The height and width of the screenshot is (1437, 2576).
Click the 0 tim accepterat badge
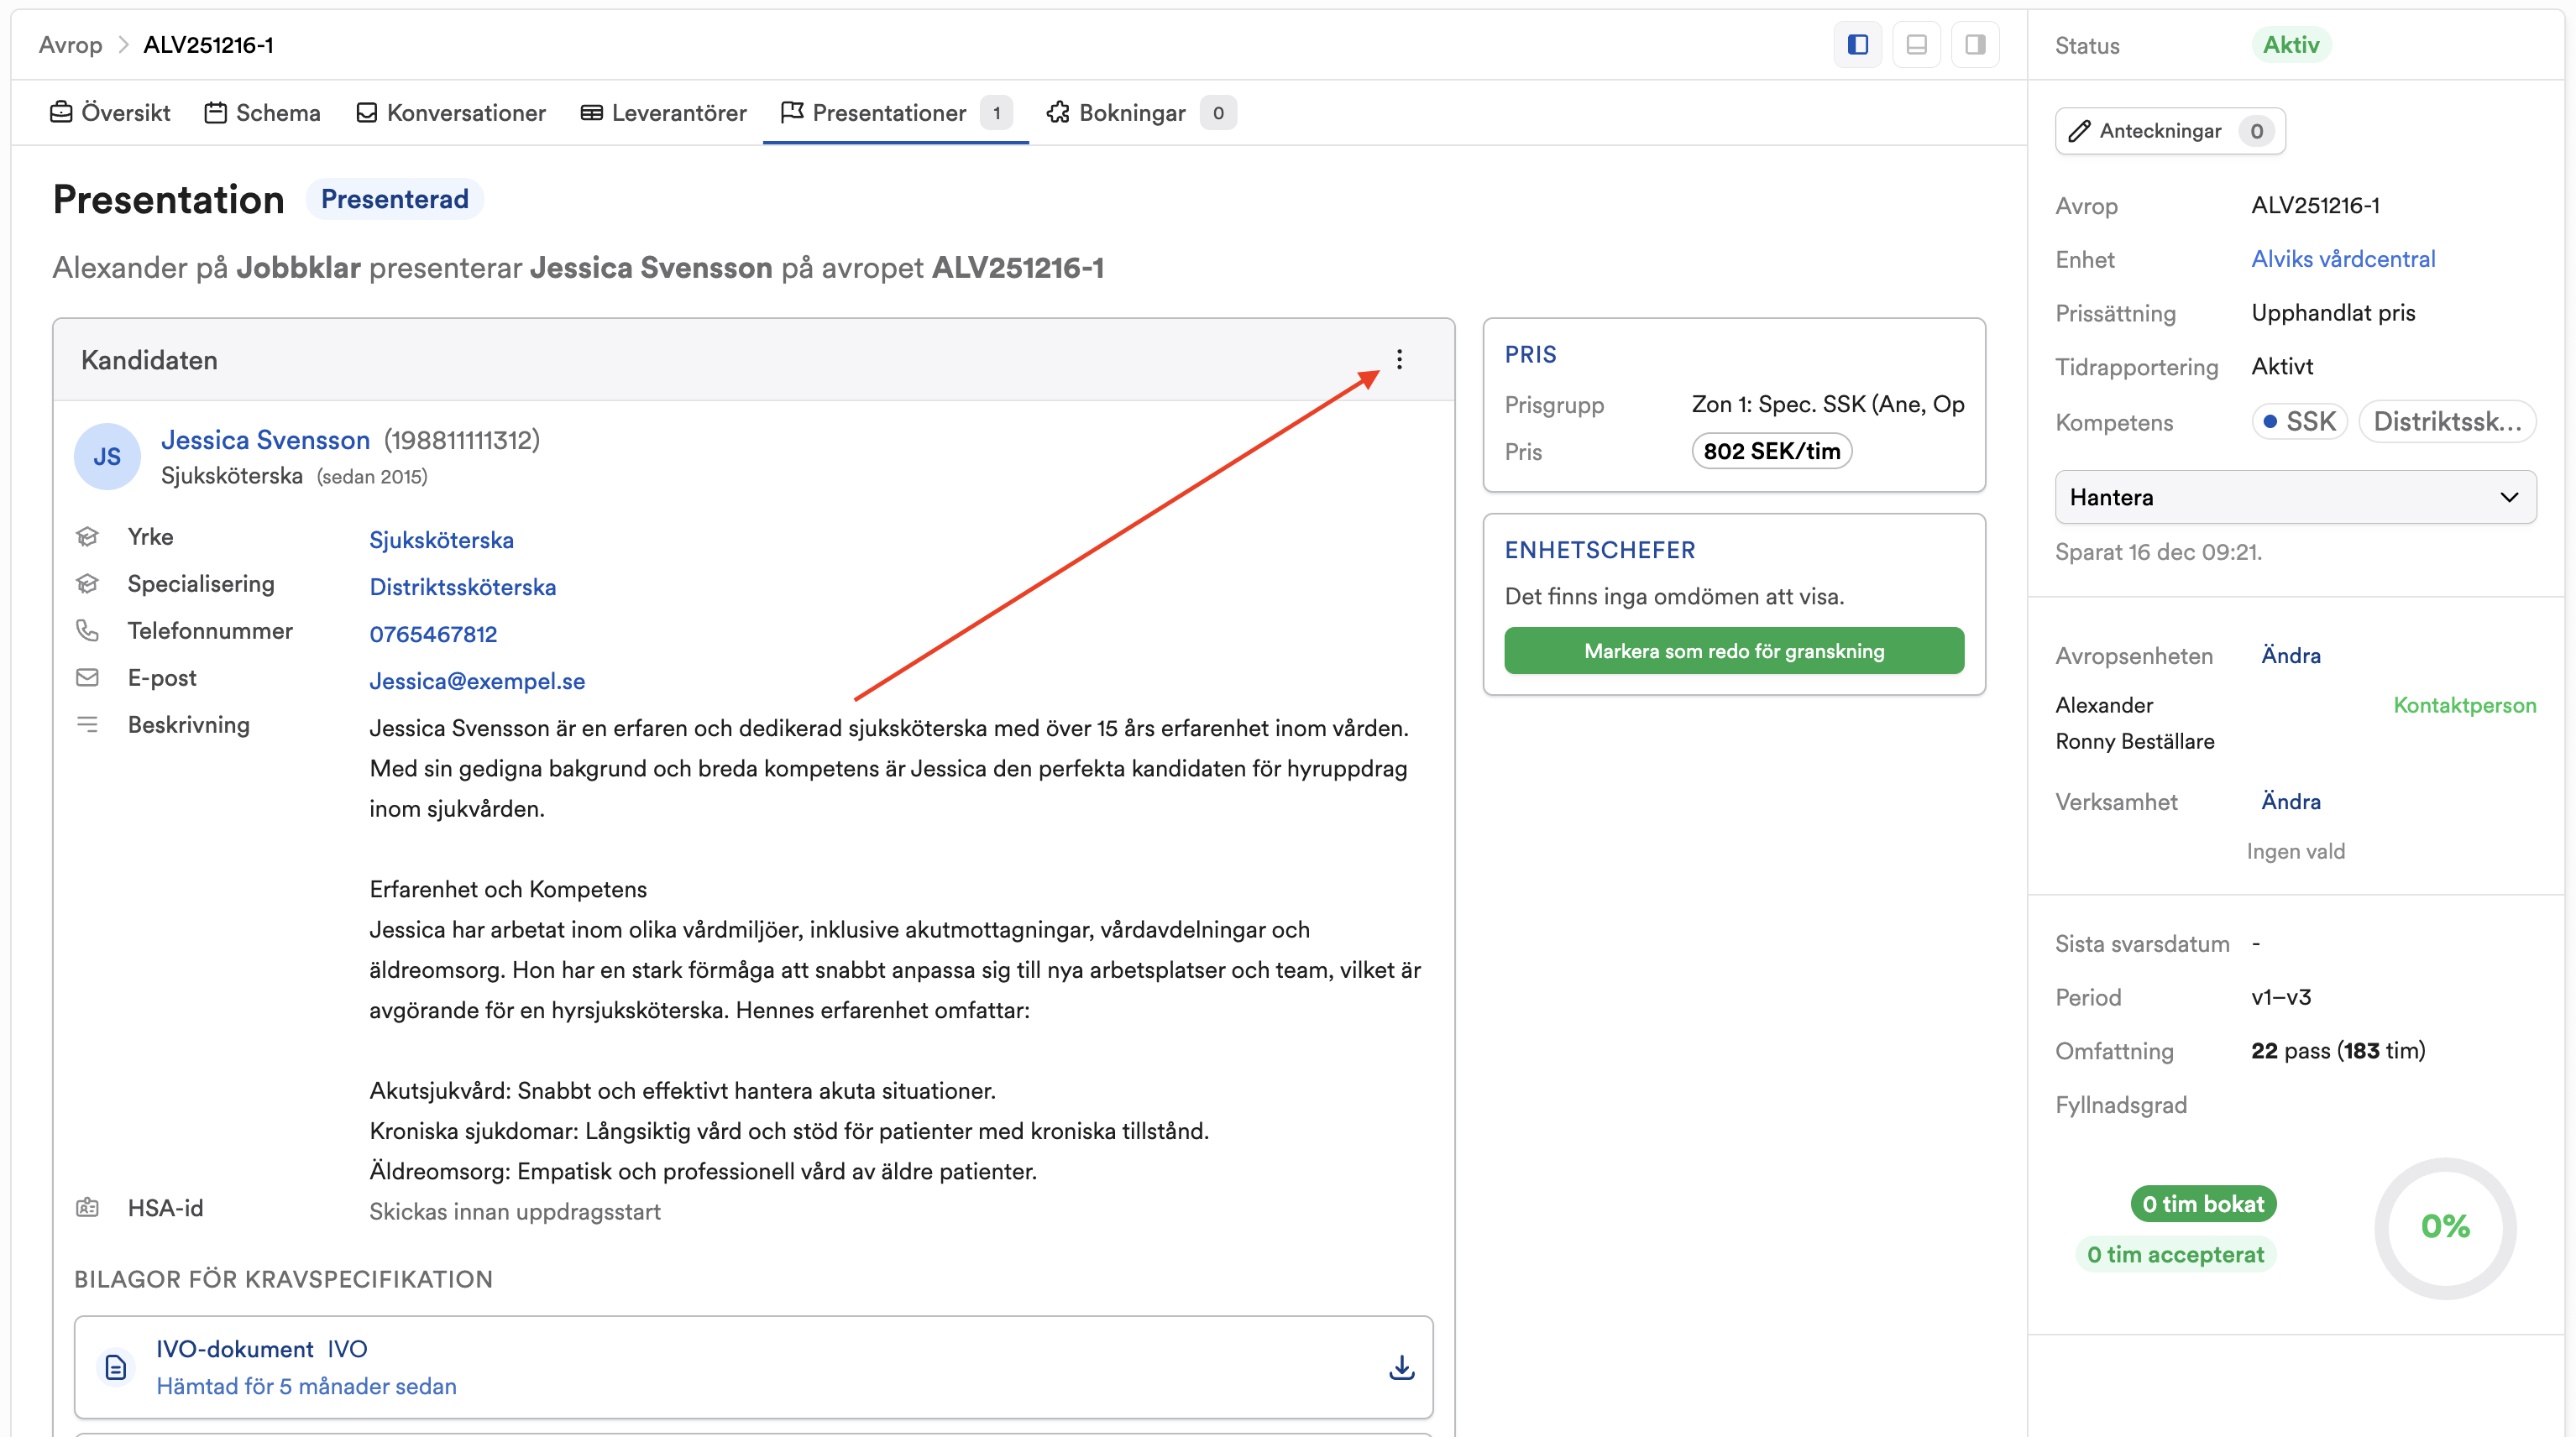point(2175,1254)
